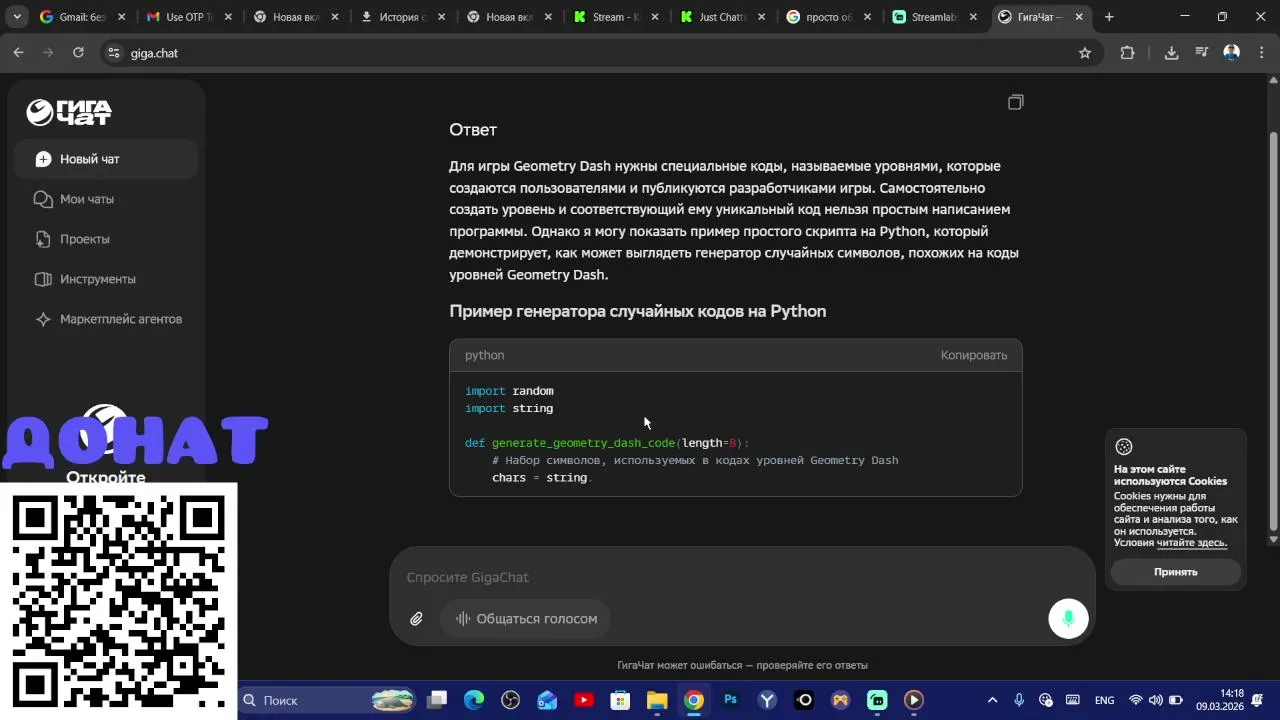Reload the giga.chat page
Image resolution: width=1280 pixels, height=720 pixels.
tap(78, 53)
